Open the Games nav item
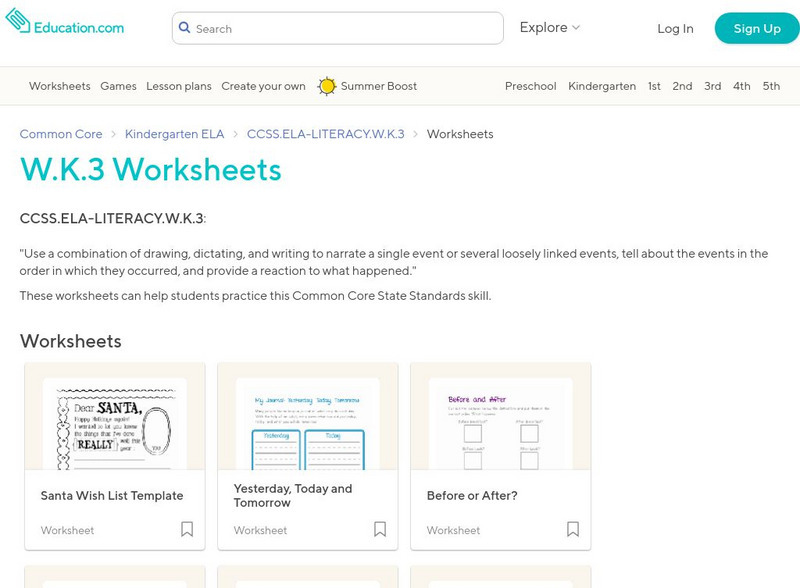The height and width of the screenshot is (588, 800). pos(118,86)
